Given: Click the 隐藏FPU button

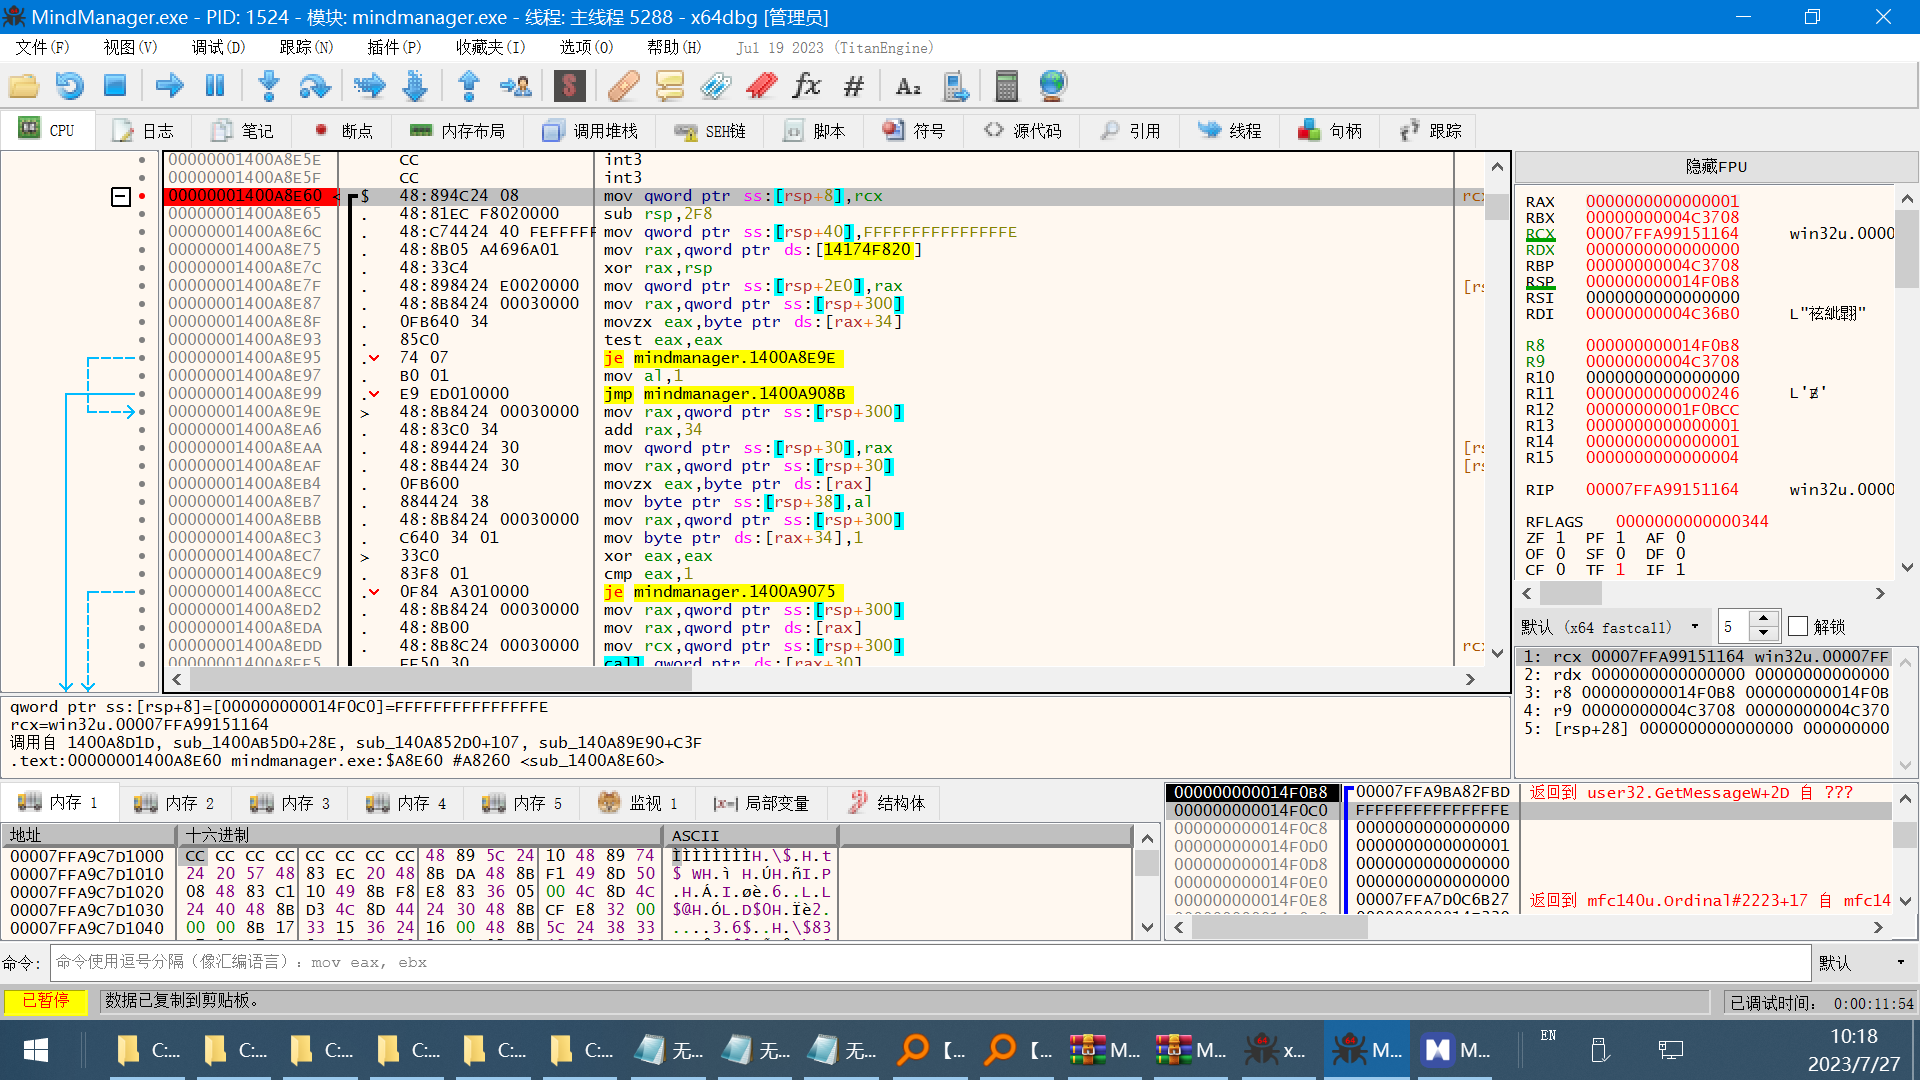Looking at the screenshot, I should [1716, 166].
